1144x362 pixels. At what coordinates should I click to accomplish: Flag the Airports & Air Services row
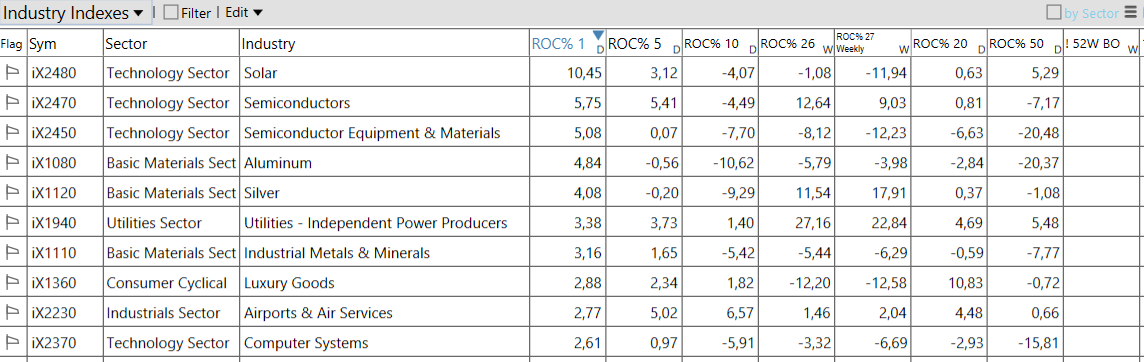pyautogui.click(x=12, y=312)
